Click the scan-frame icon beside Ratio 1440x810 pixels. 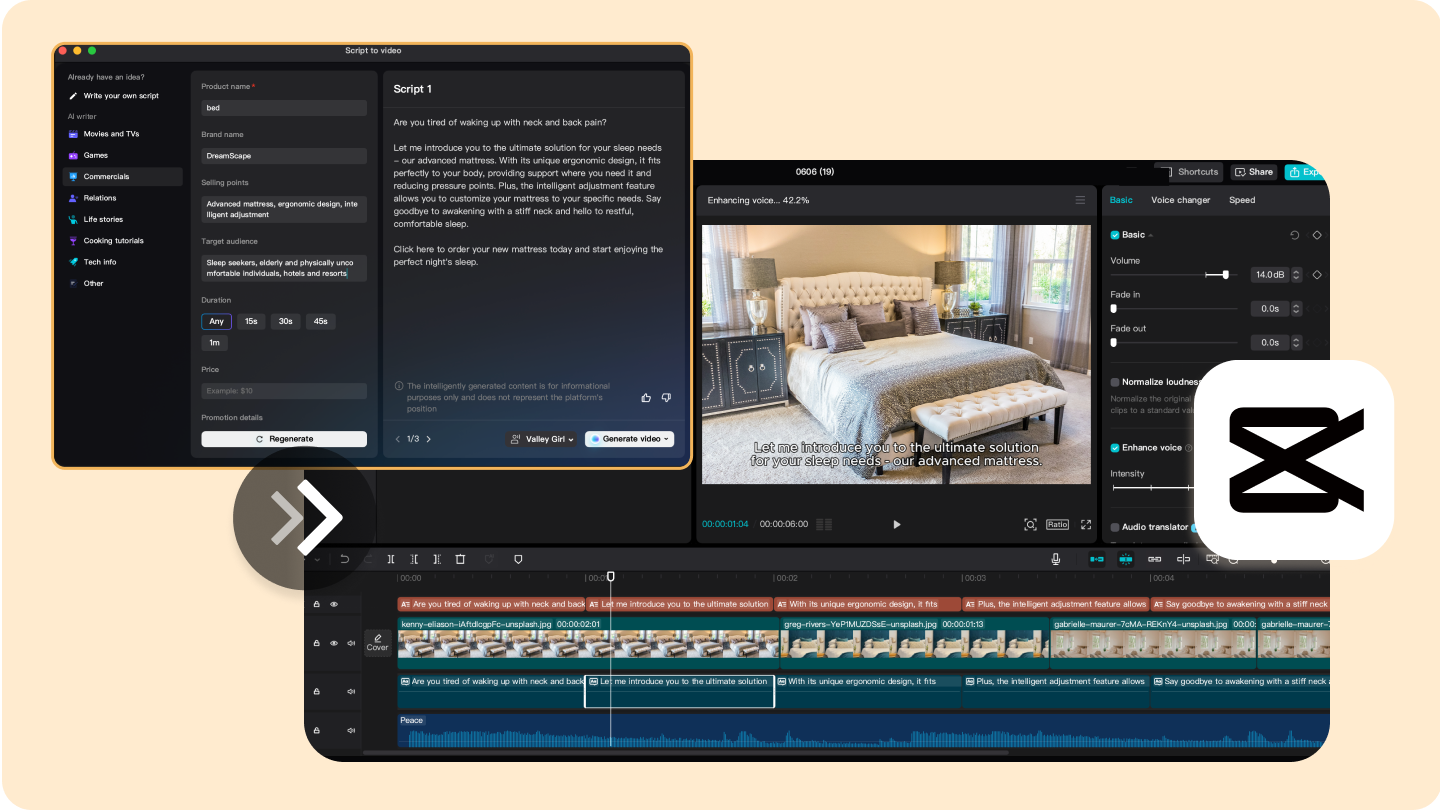click(1030, 524)
